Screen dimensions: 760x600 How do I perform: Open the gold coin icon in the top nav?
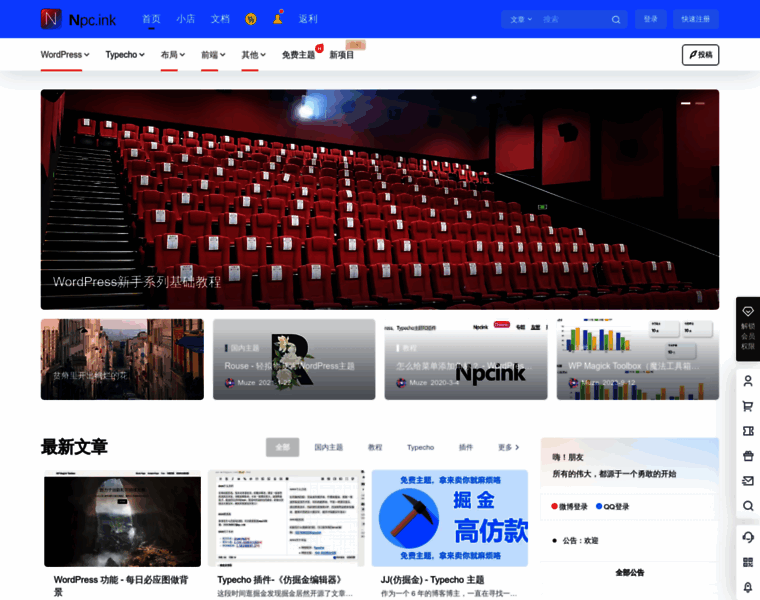[x=251, y=19]
